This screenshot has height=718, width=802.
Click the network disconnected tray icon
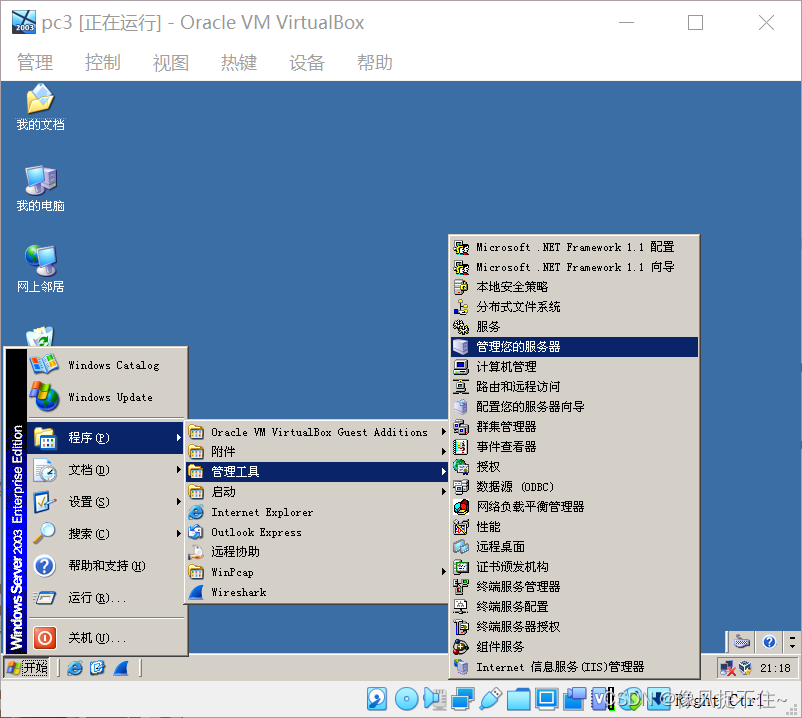(x=727, y=668)
